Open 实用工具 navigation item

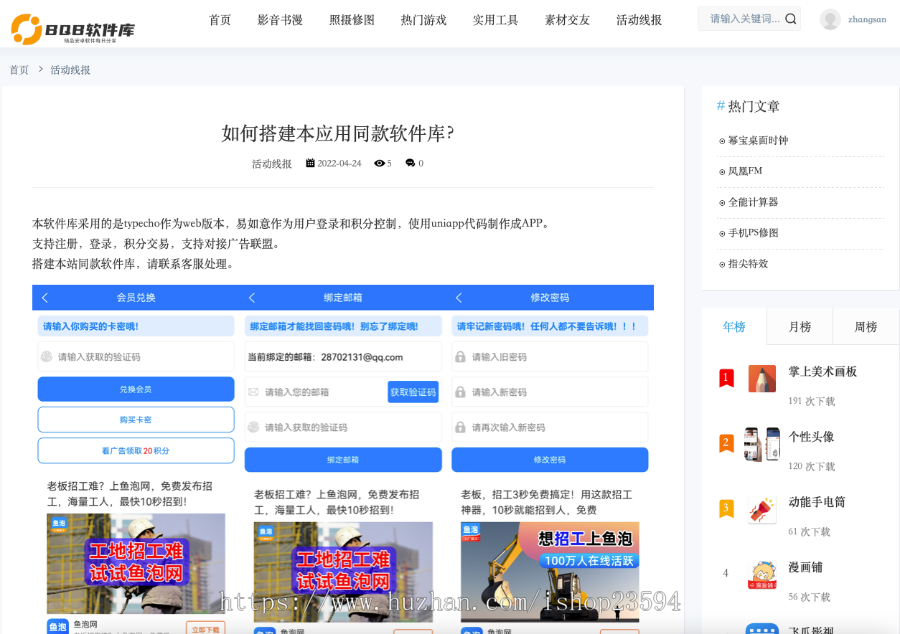coord(495,20)
